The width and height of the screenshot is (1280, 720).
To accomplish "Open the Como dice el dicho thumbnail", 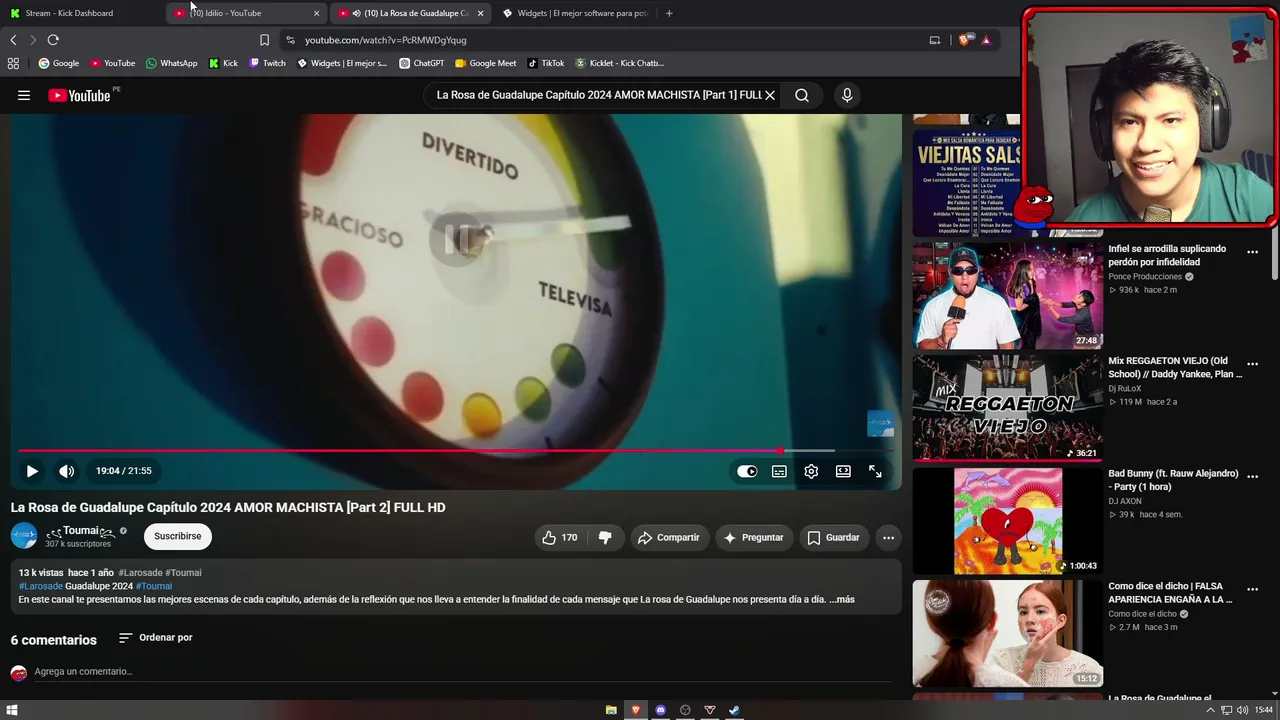I will (1008, 633).
